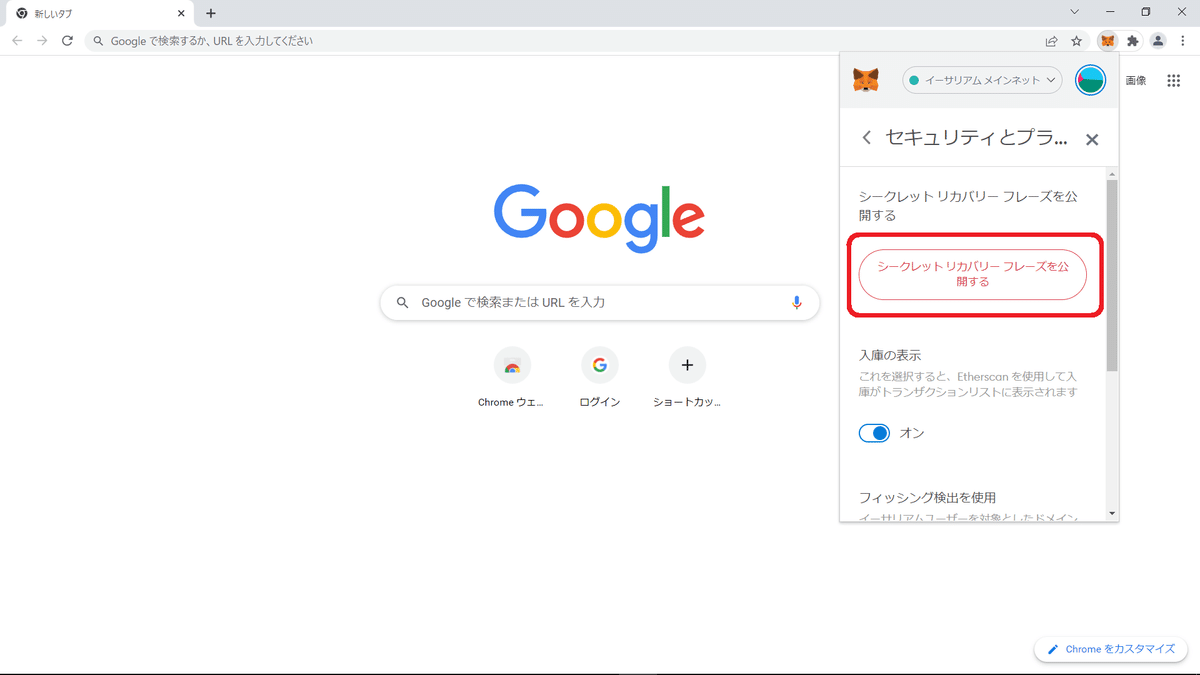Viewport: 1200px width, 675px height.
Task: Click the scrollbar down arrow in MetaMask popup
Action: [1112, 513]
